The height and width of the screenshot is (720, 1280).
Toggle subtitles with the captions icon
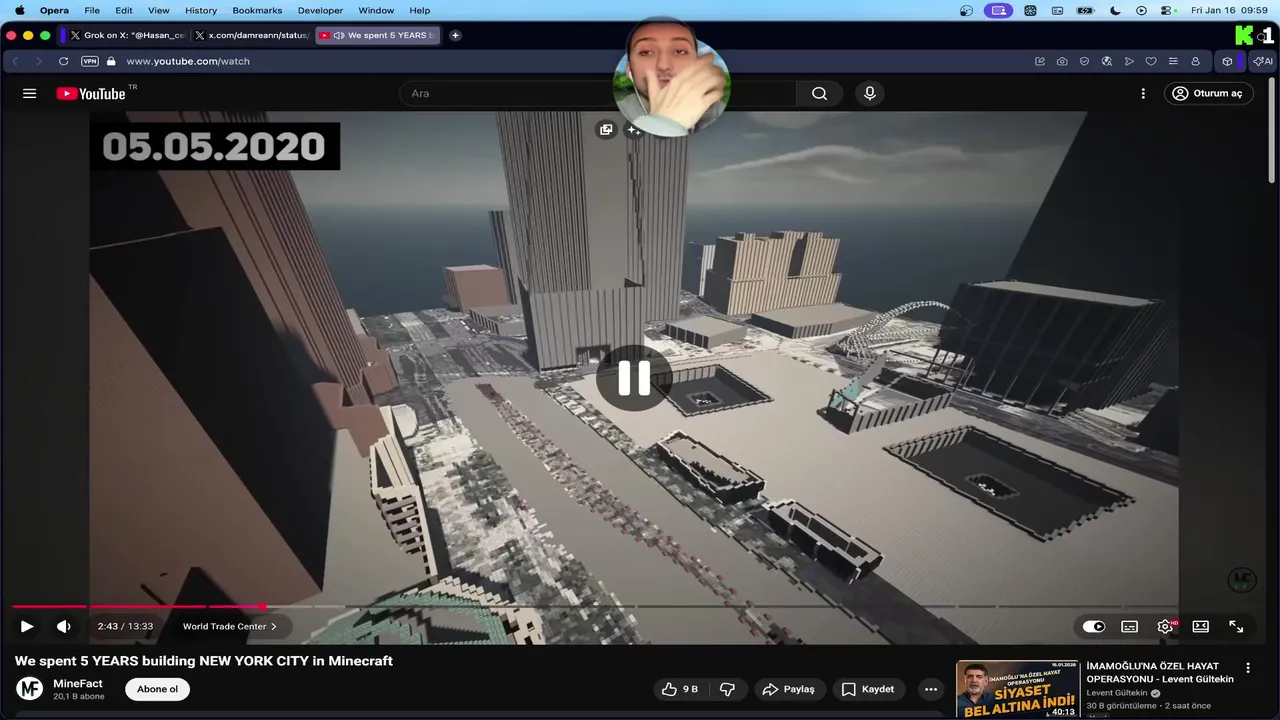[x=1129, y=626]
